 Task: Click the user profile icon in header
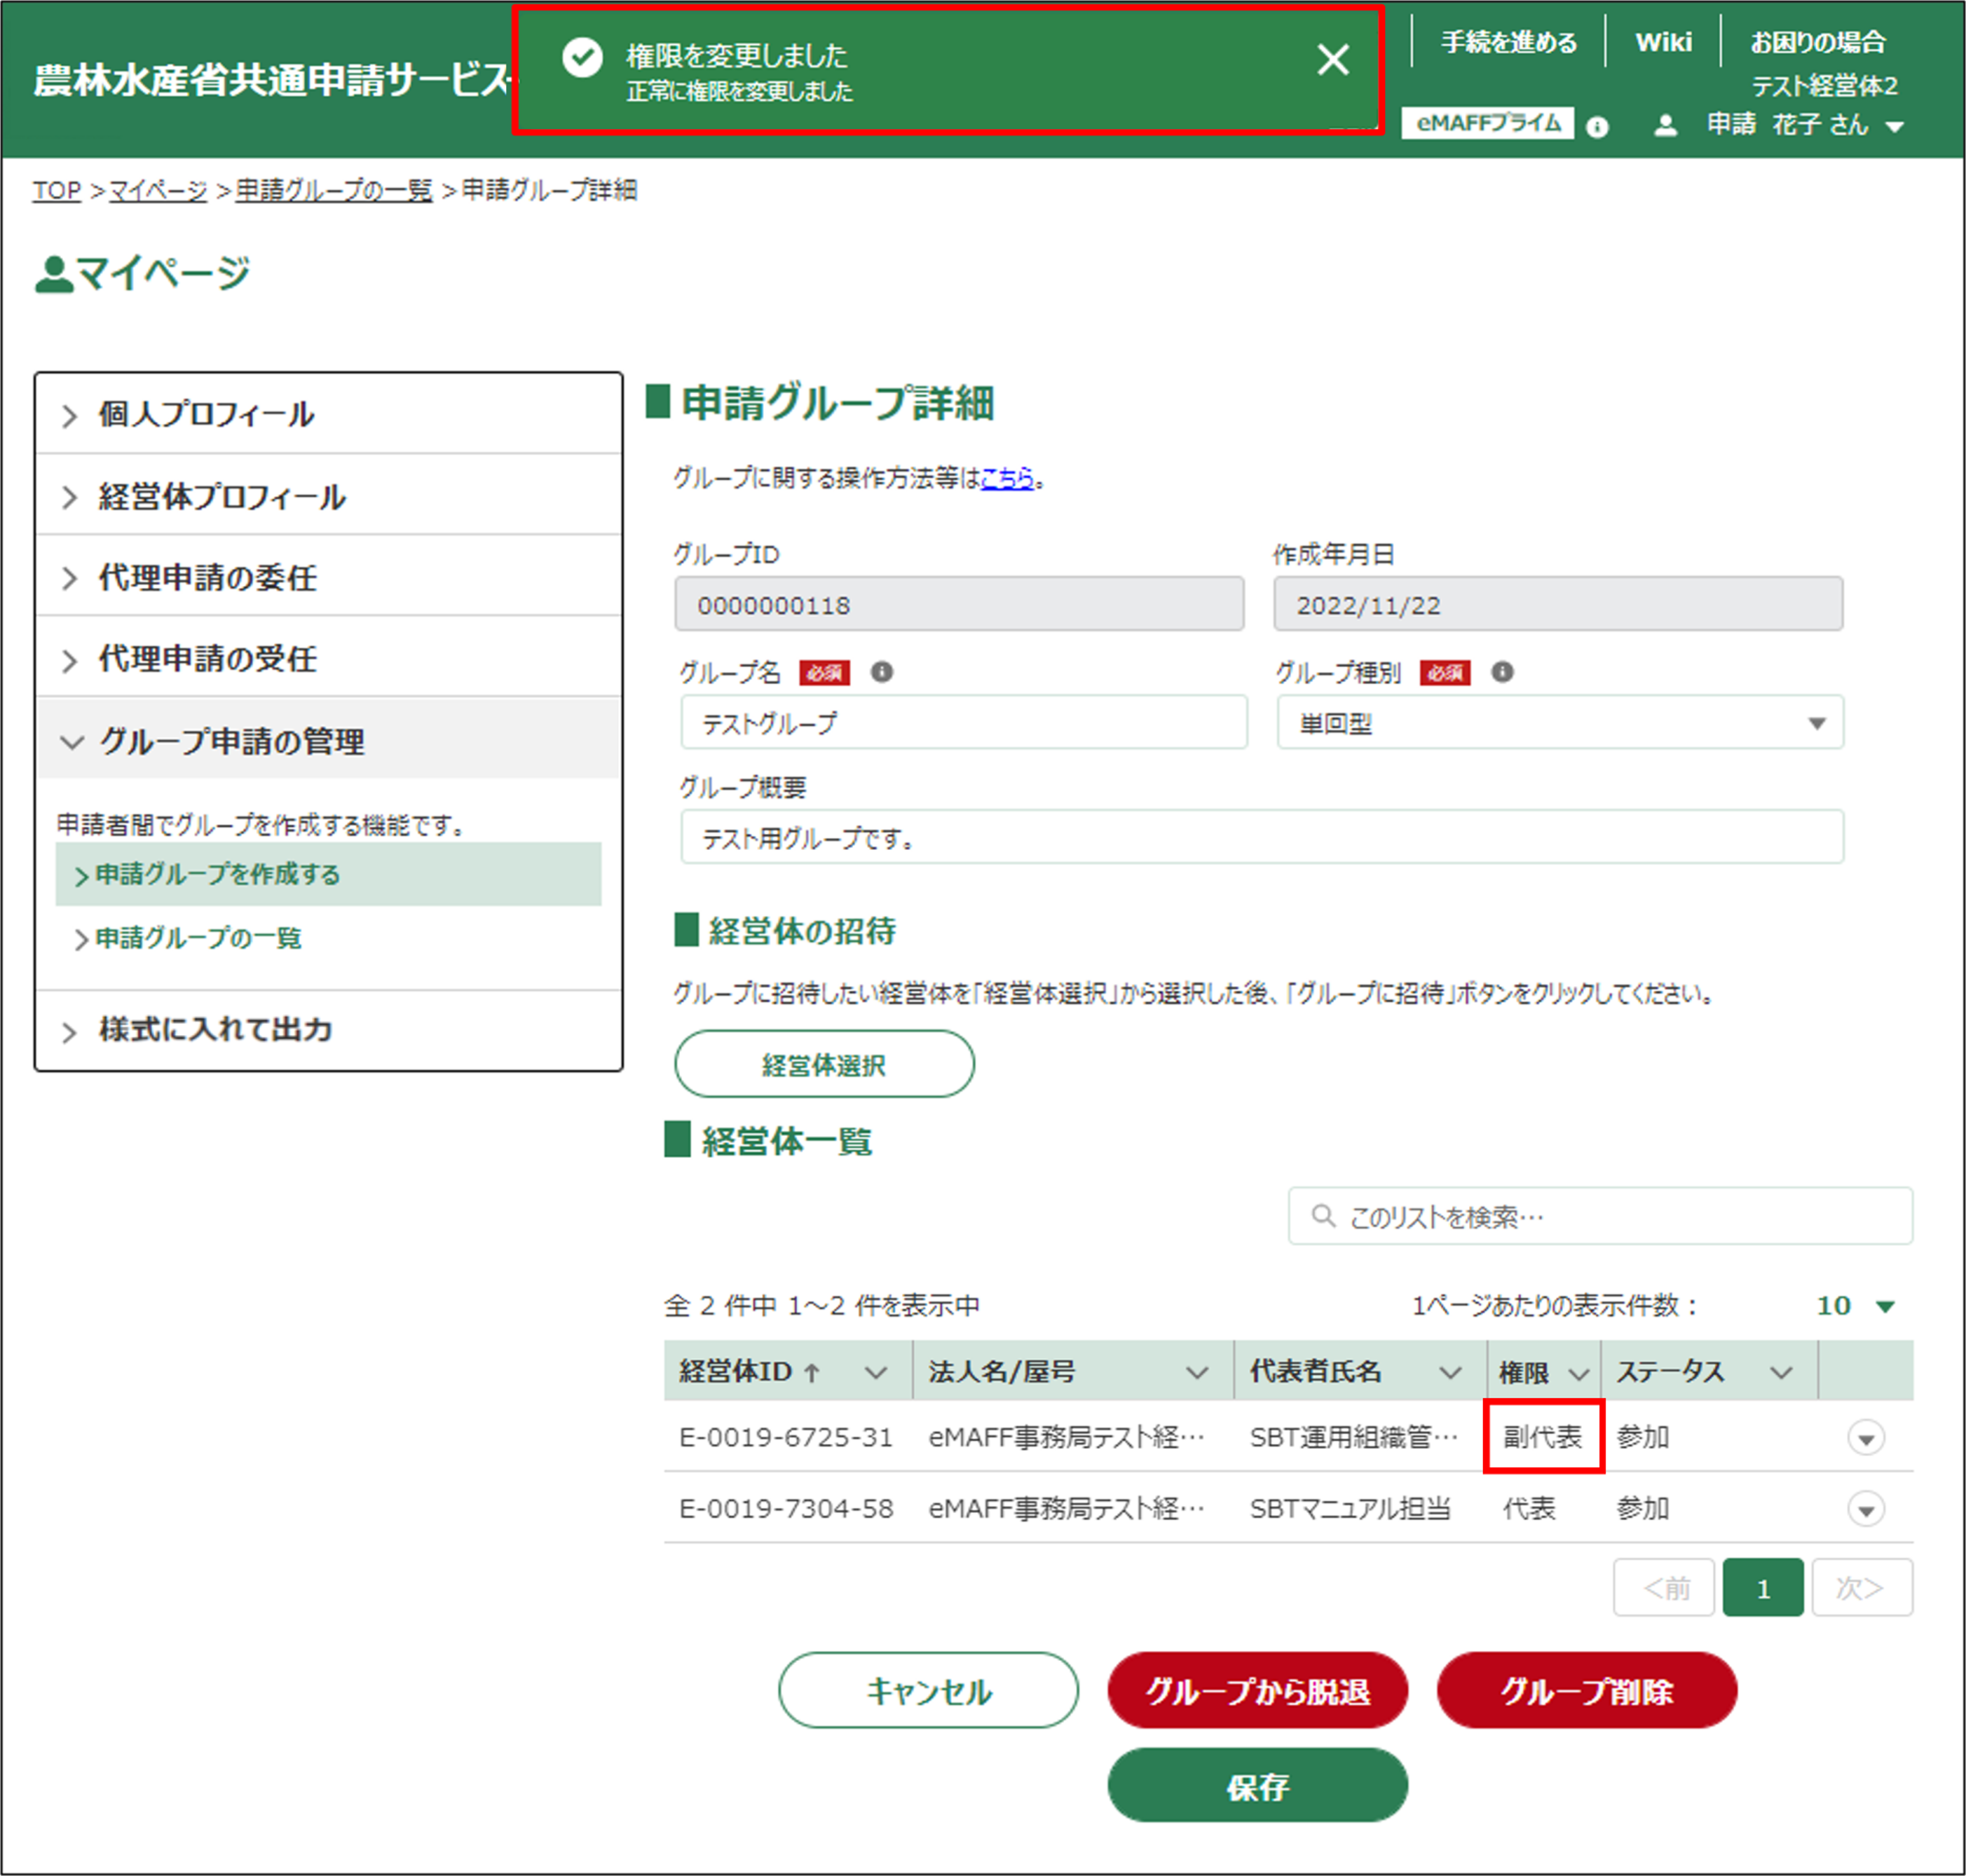(x=1665, y=126)
